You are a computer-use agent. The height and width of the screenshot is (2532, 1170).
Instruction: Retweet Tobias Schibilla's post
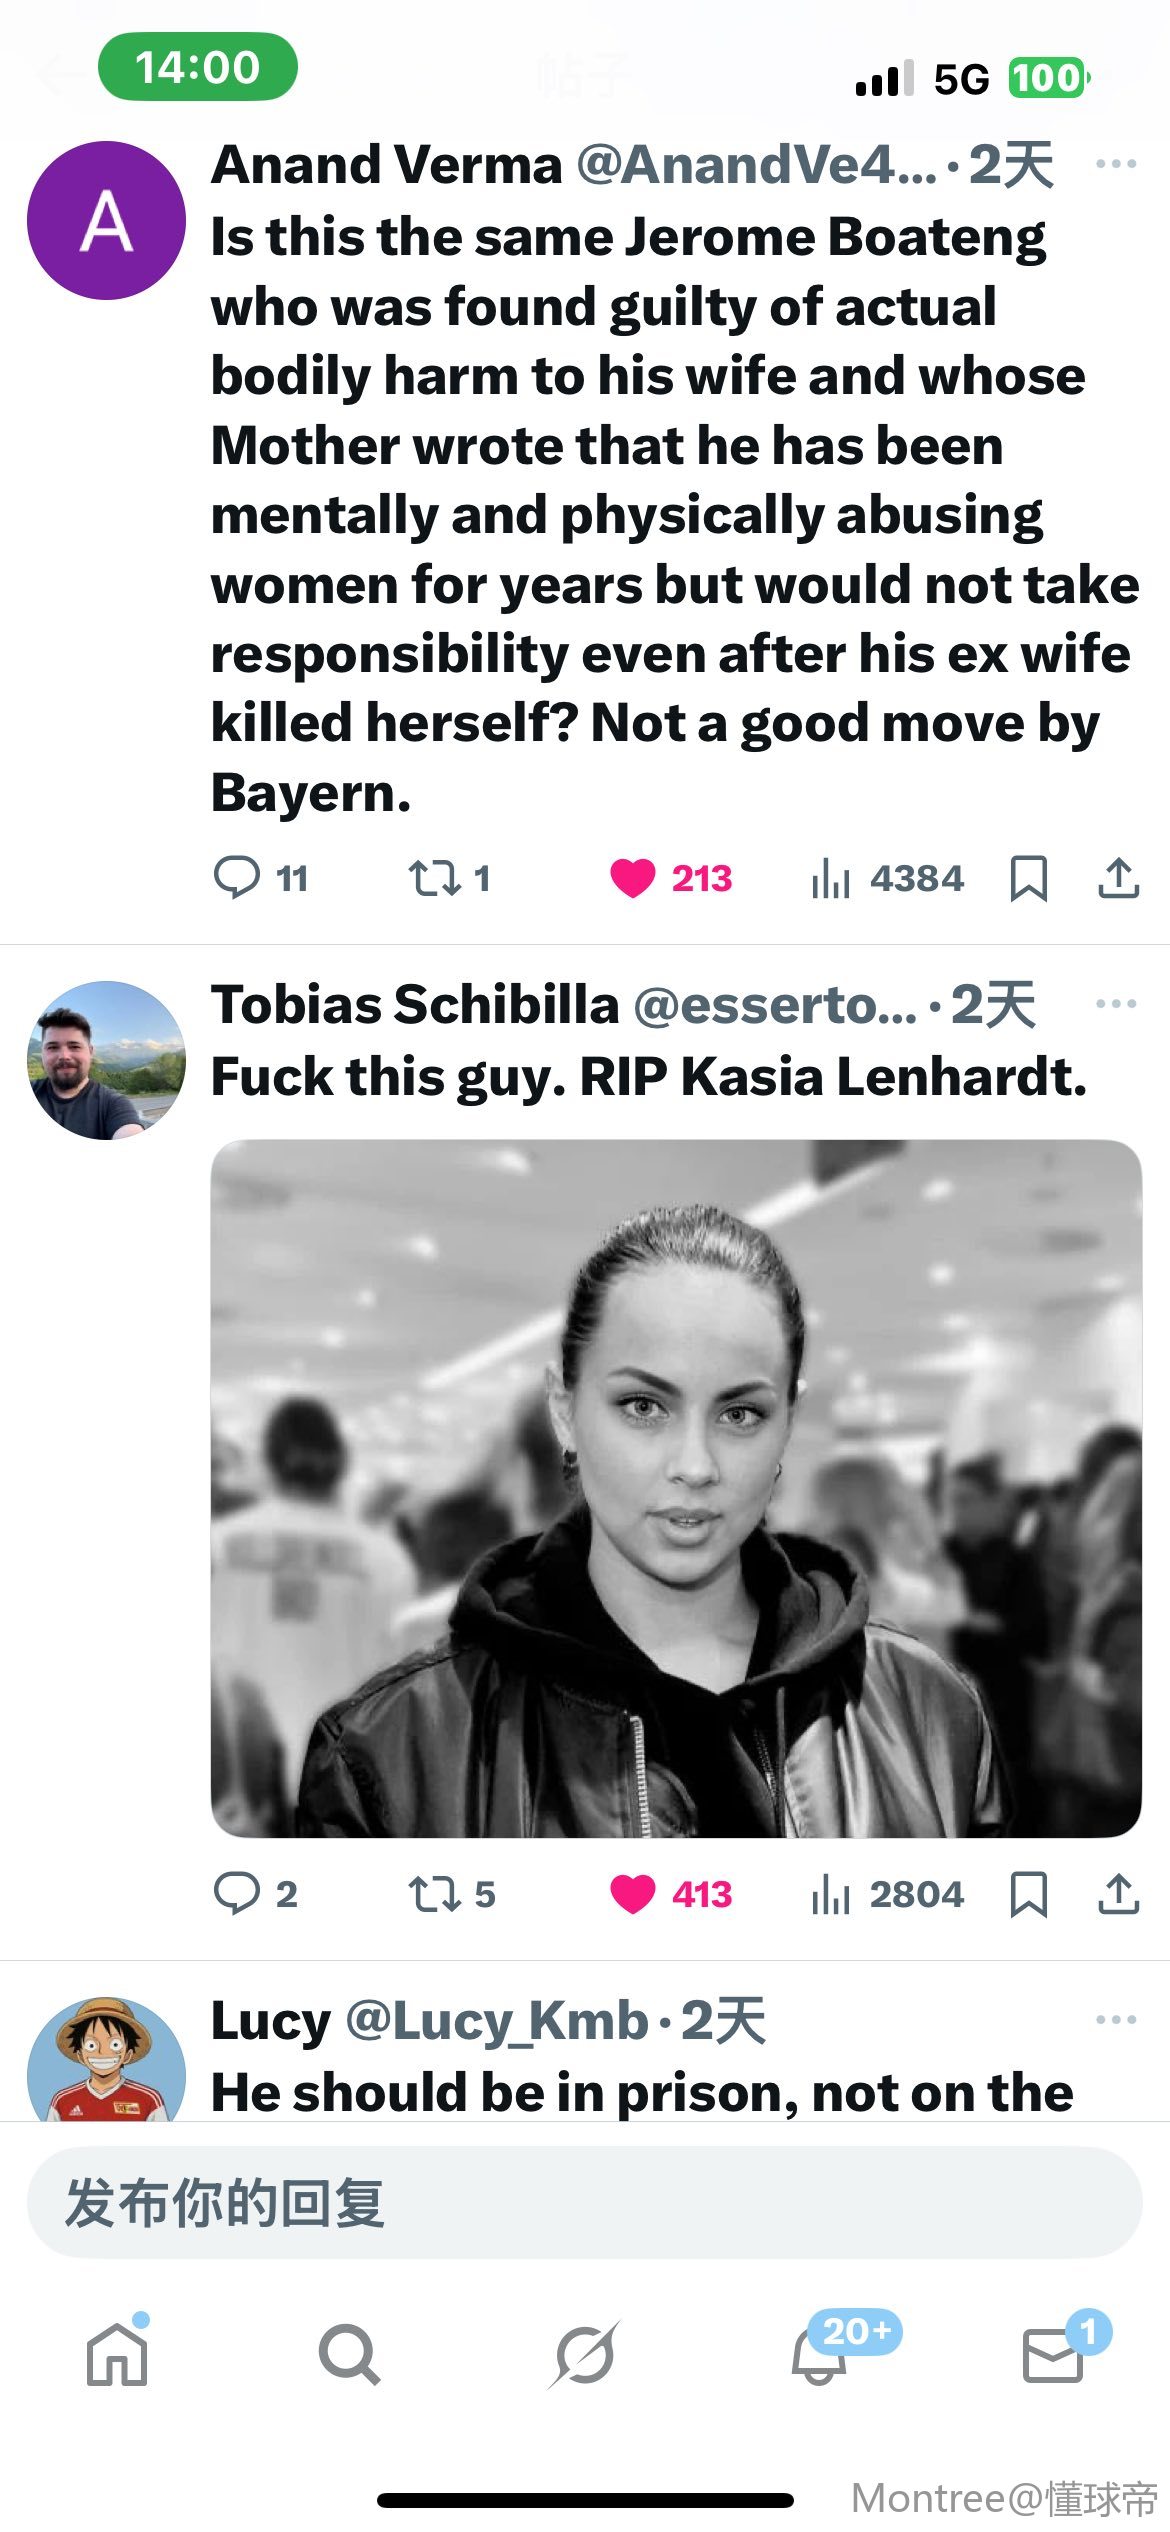(434, 1893)
